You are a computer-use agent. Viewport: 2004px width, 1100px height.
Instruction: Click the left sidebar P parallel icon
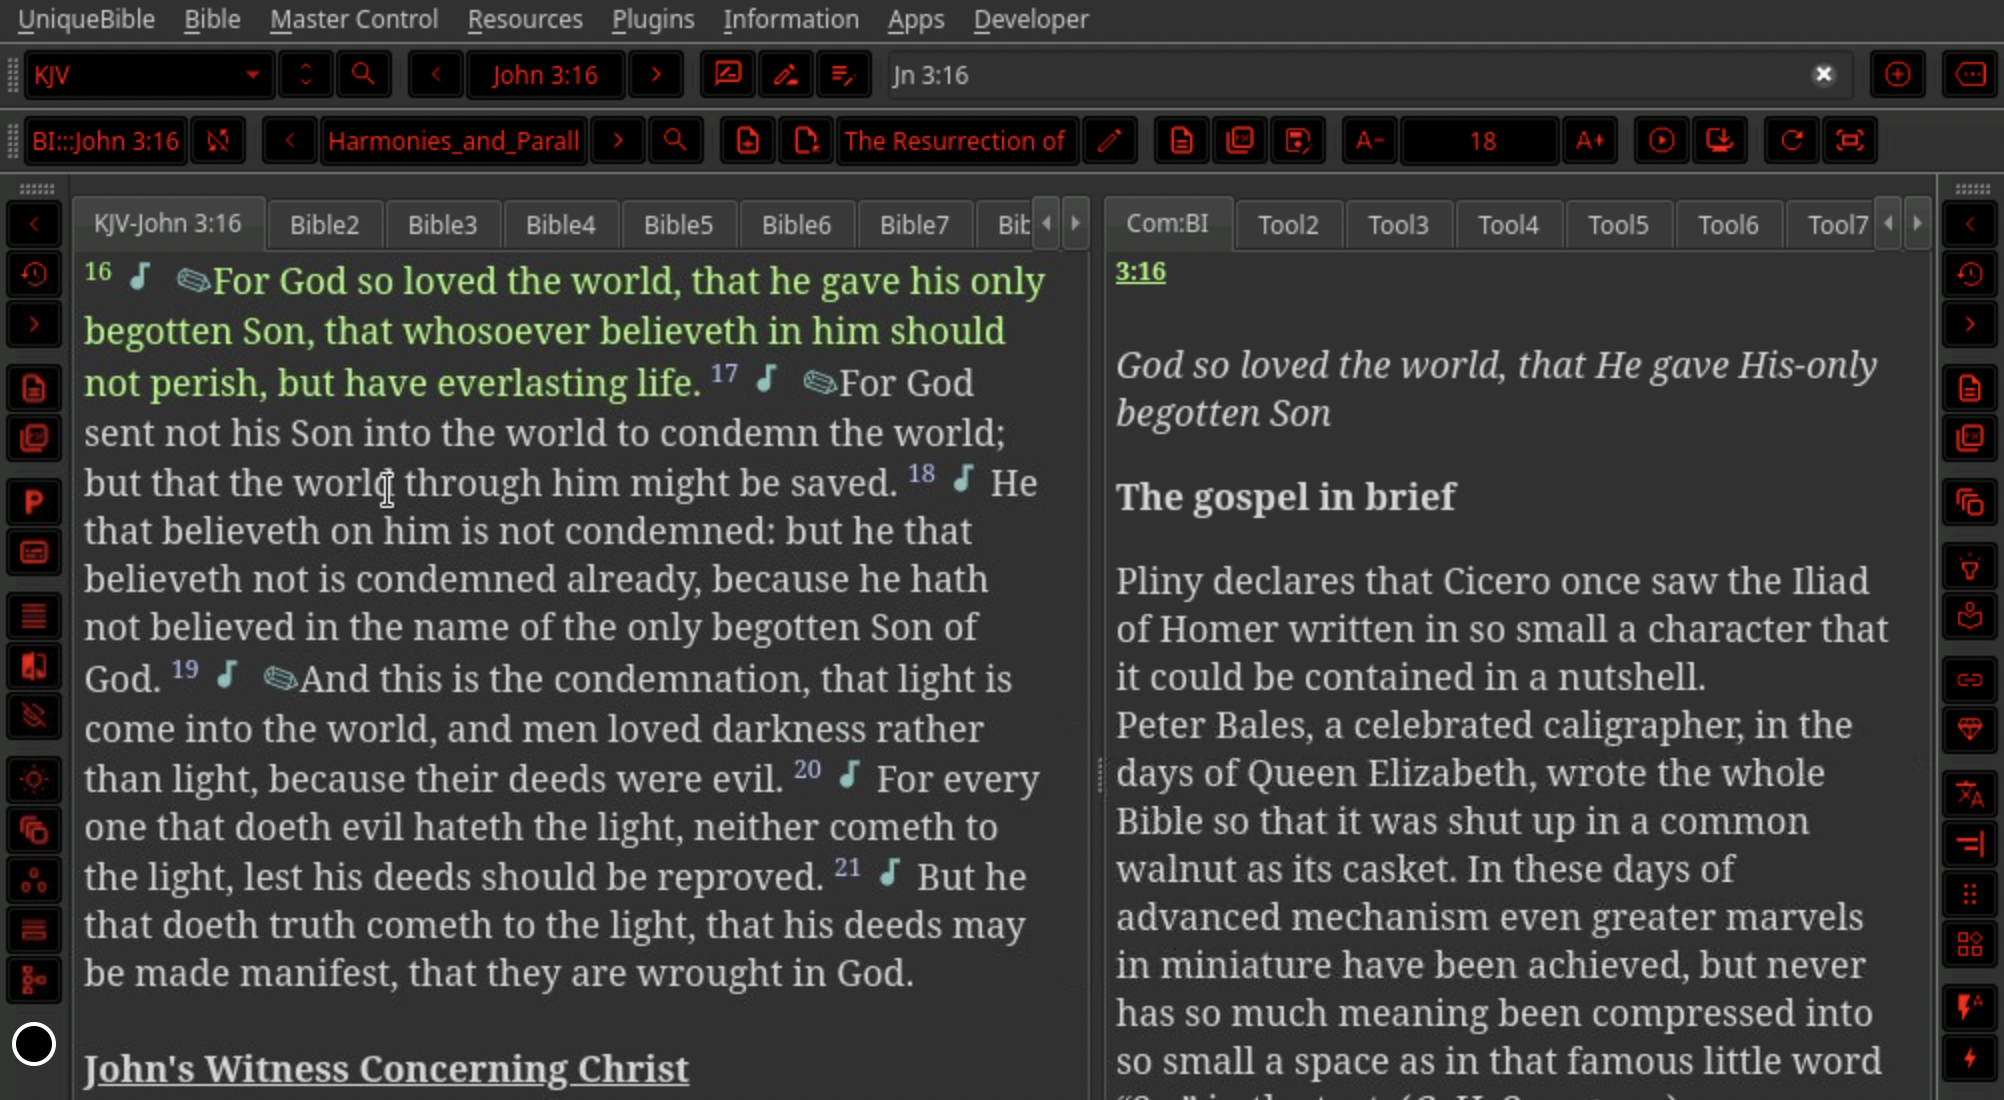34,502
